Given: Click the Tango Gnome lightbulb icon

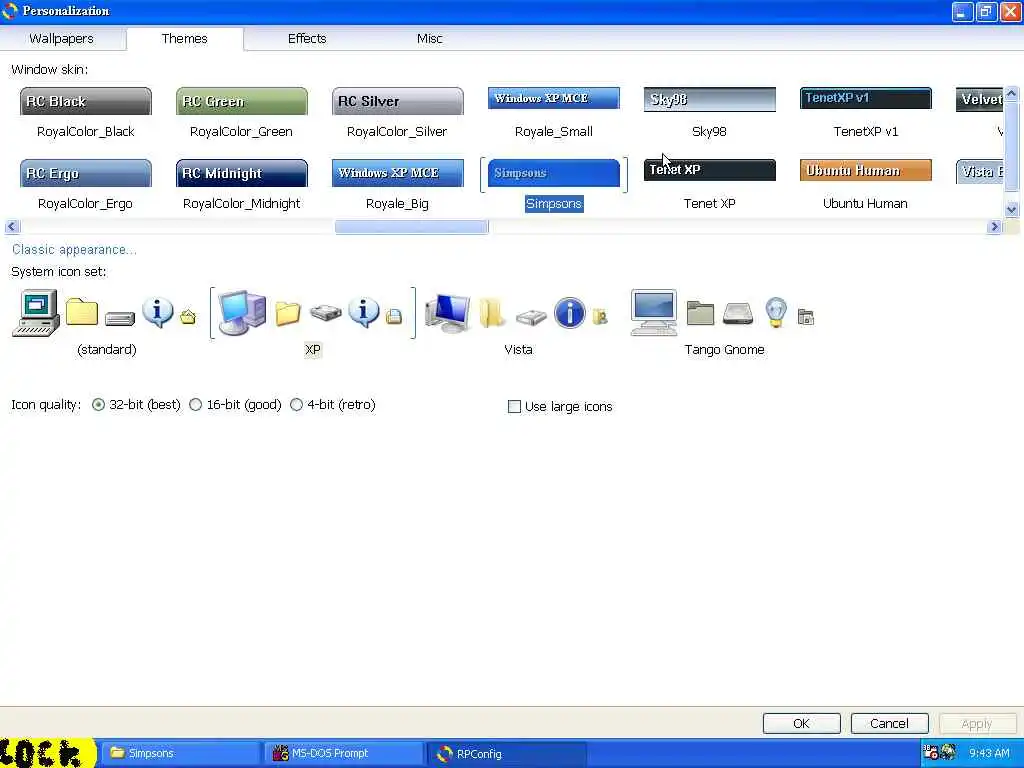Looking at the screenshot, I should (776, 312).
